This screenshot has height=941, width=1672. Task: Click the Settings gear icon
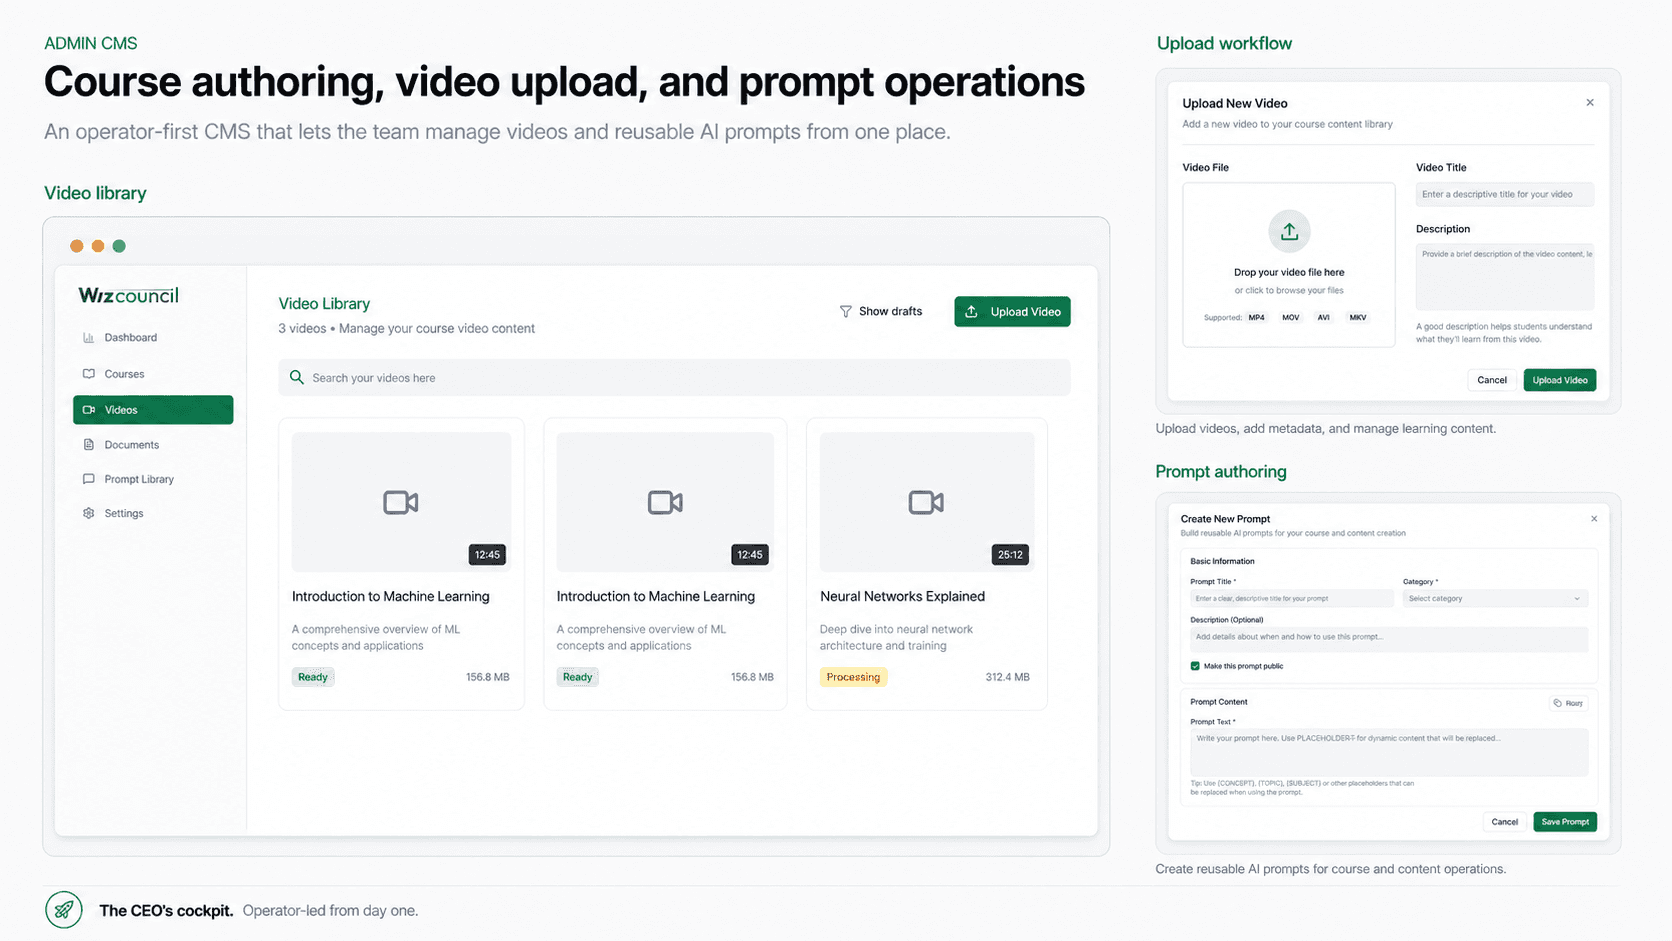coord(89,513)
